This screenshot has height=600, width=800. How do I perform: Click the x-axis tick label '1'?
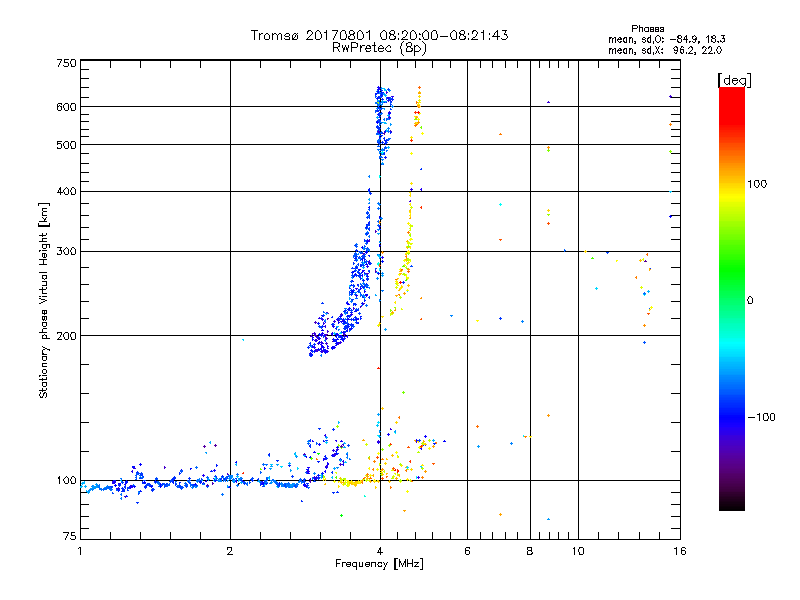[80, 551]
